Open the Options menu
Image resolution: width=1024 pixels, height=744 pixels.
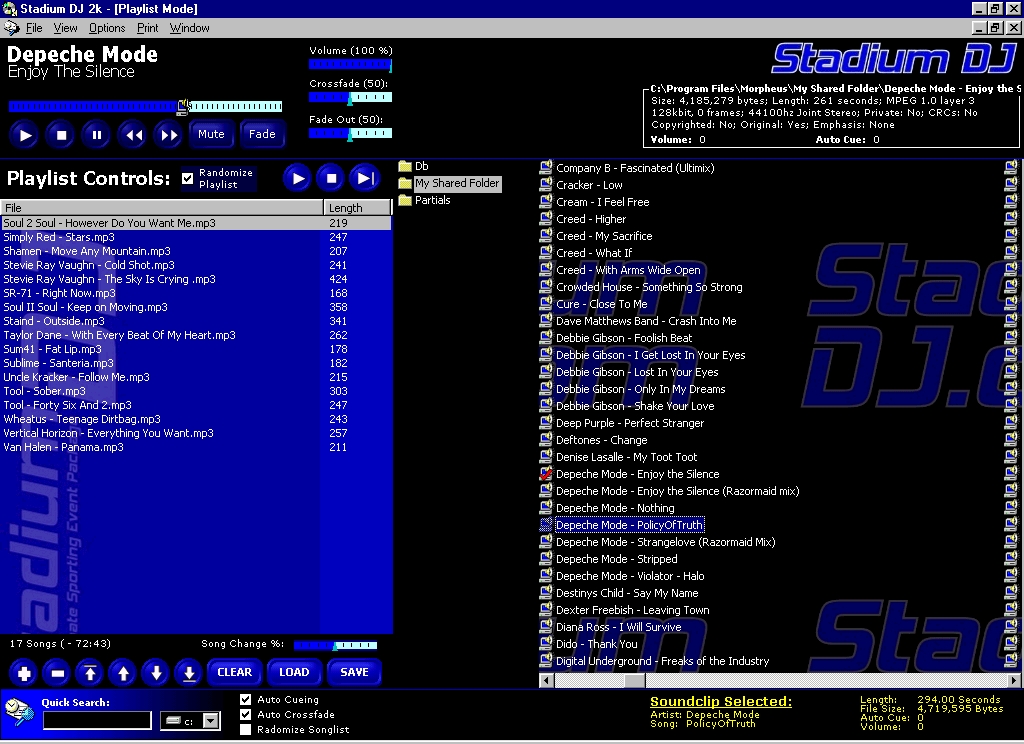pos(106,28)
